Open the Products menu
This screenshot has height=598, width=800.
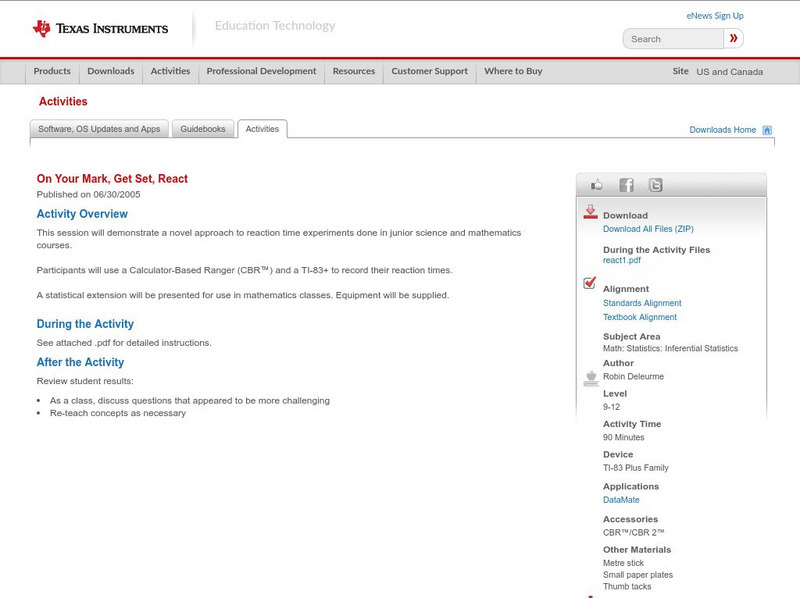[x=52, y=71]
